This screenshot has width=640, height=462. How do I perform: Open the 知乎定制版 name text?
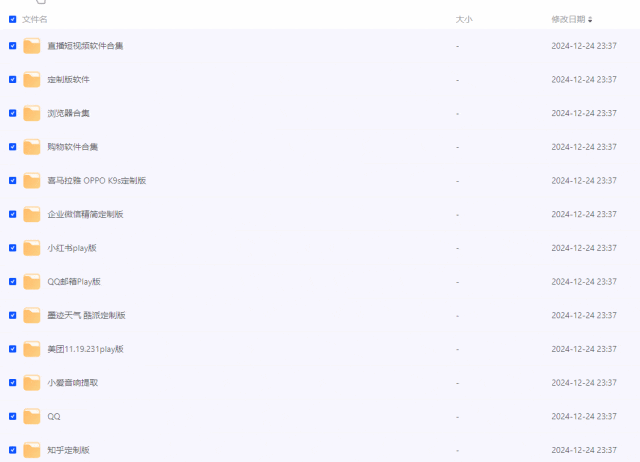[x=69, y=450]
